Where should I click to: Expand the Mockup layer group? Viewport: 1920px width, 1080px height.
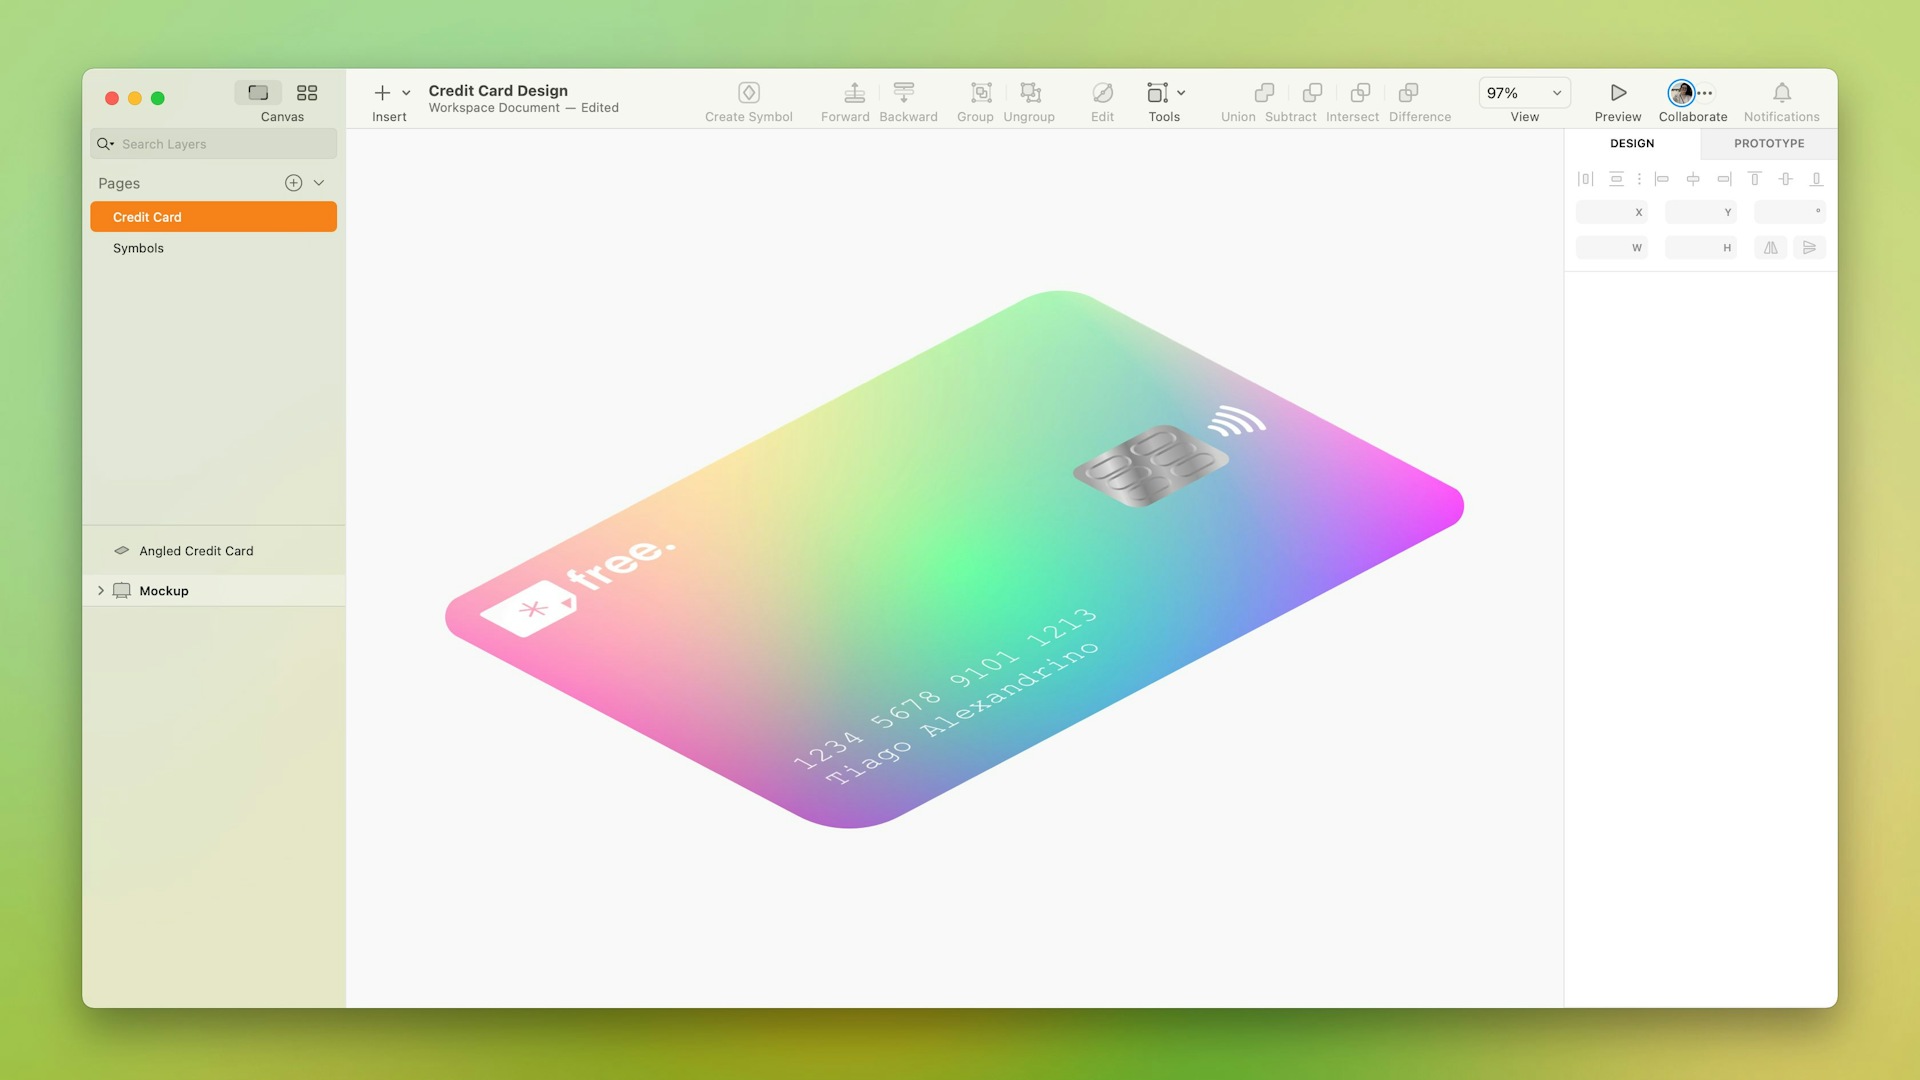pyautogui.click(x=100, y=590)
